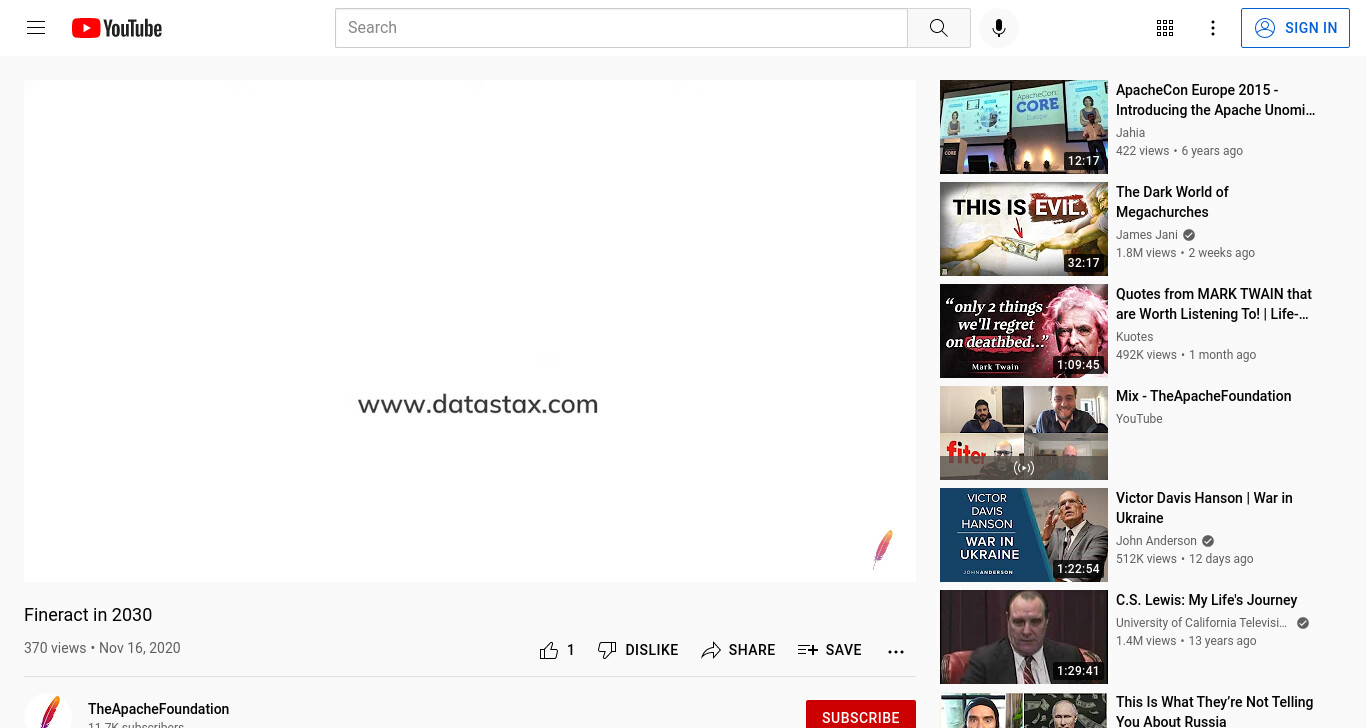1366x728 pixels.
Task: Open Victor Davis Hanson War in Ukraine title
Action: tap(1204, 508)
